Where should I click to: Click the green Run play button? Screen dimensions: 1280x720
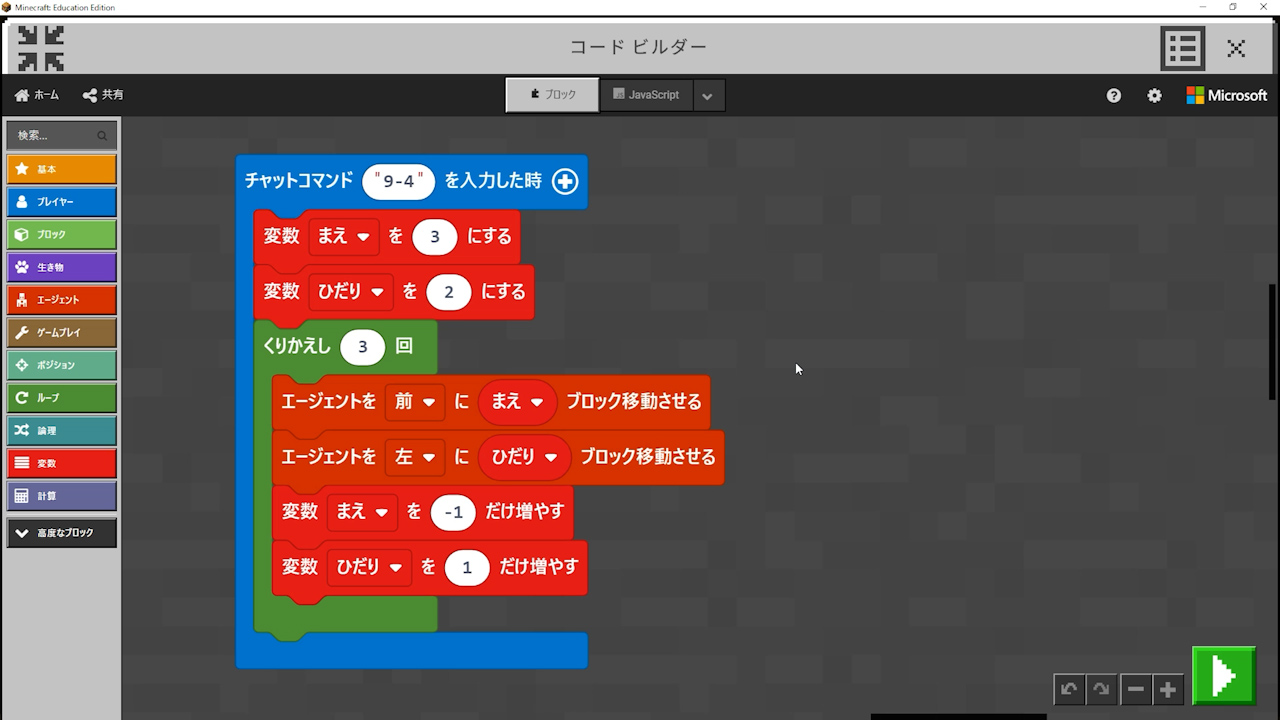[x=1223, y=676]
